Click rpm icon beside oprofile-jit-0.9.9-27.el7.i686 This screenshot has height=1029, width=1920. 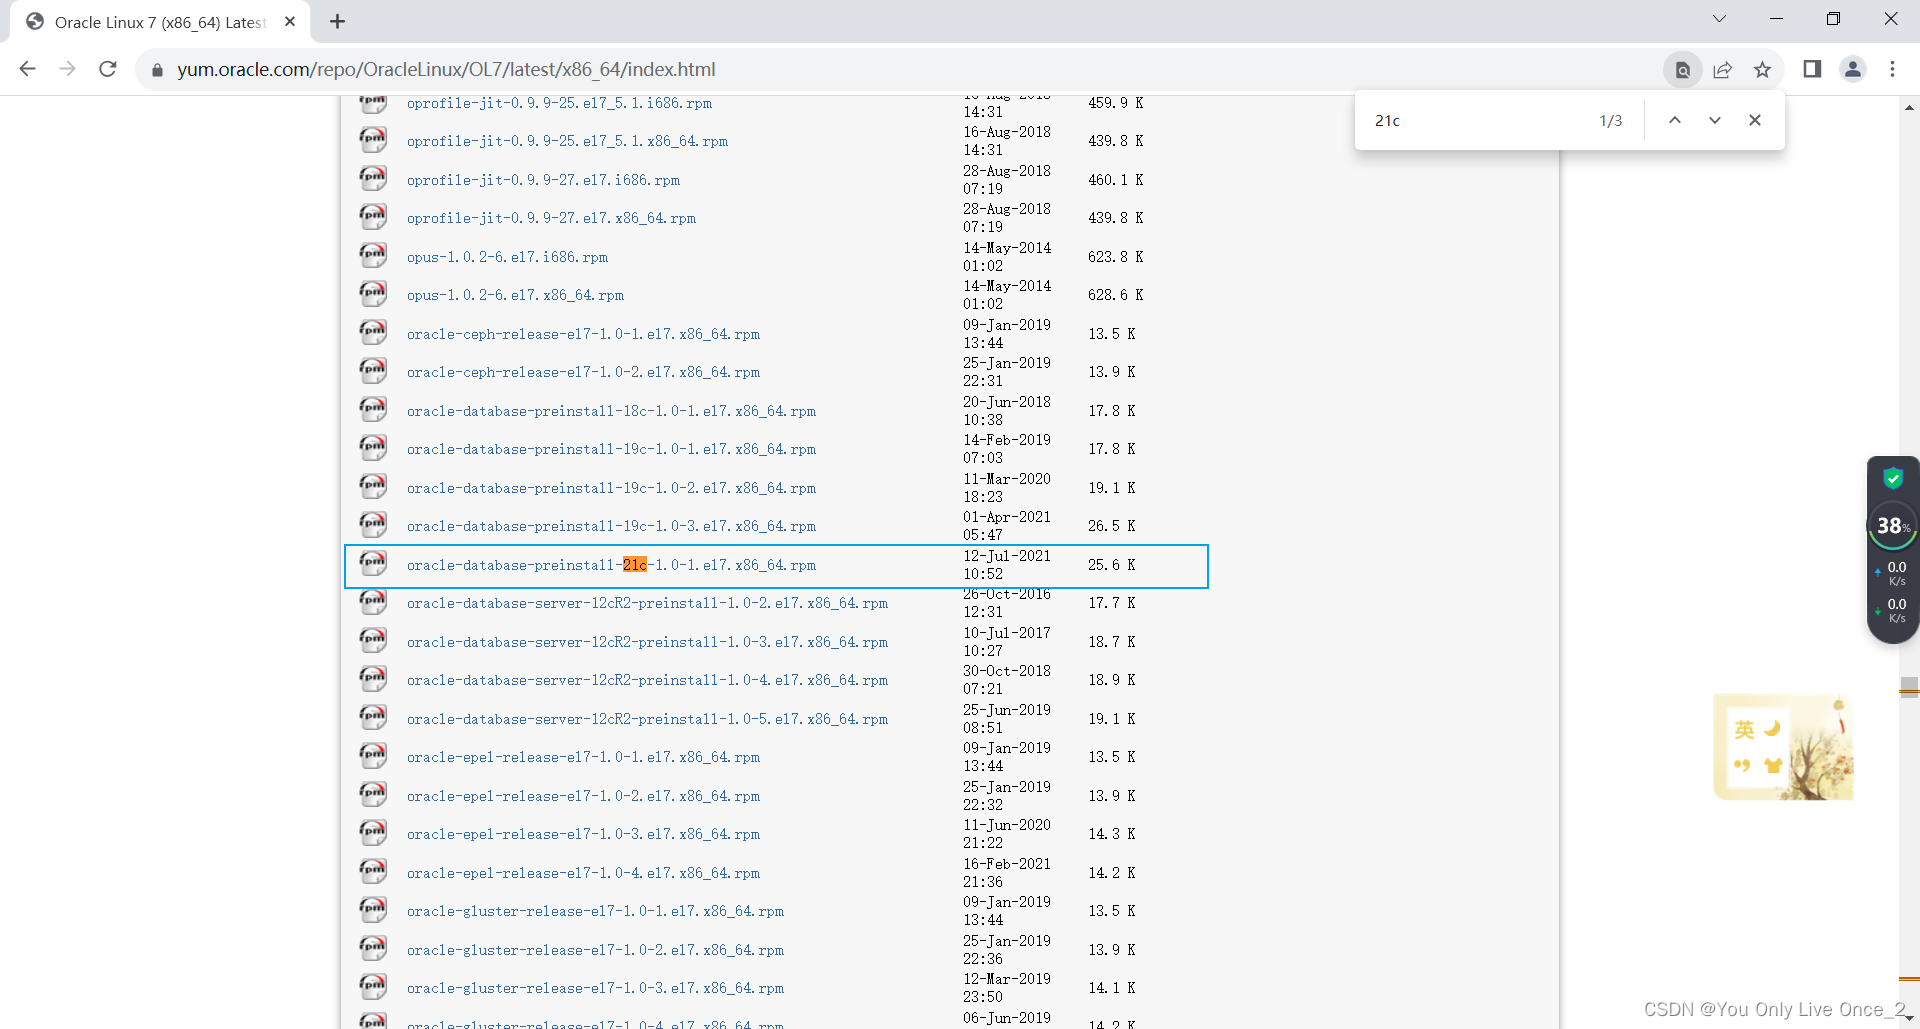click(x=373, y=178)
